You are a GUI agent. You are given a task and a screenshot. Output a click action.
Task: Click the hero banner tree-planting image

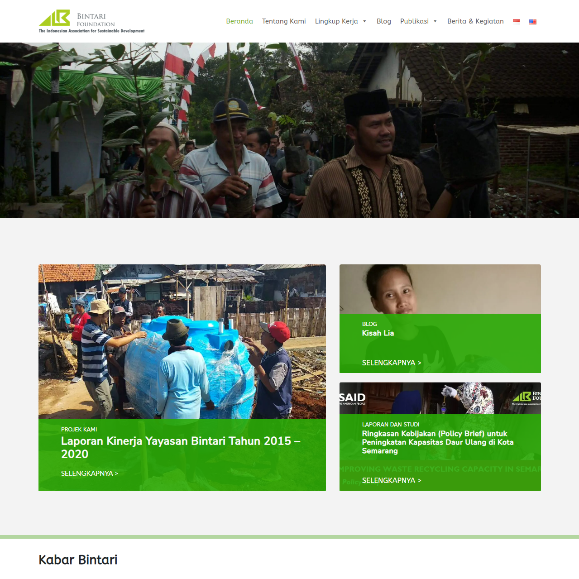pos(290,130)
